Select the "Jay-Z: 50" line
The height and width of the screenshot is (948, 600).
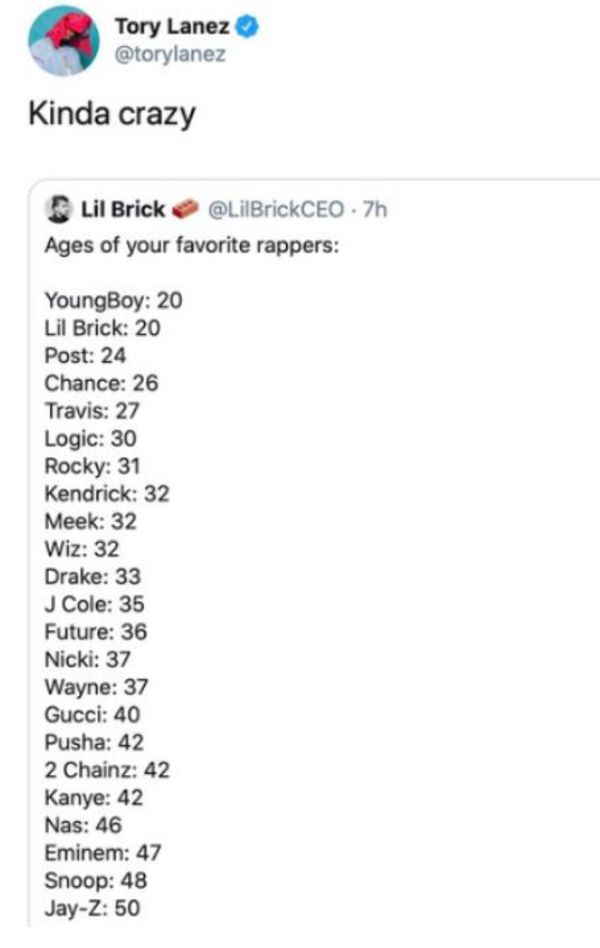(93, 908)
